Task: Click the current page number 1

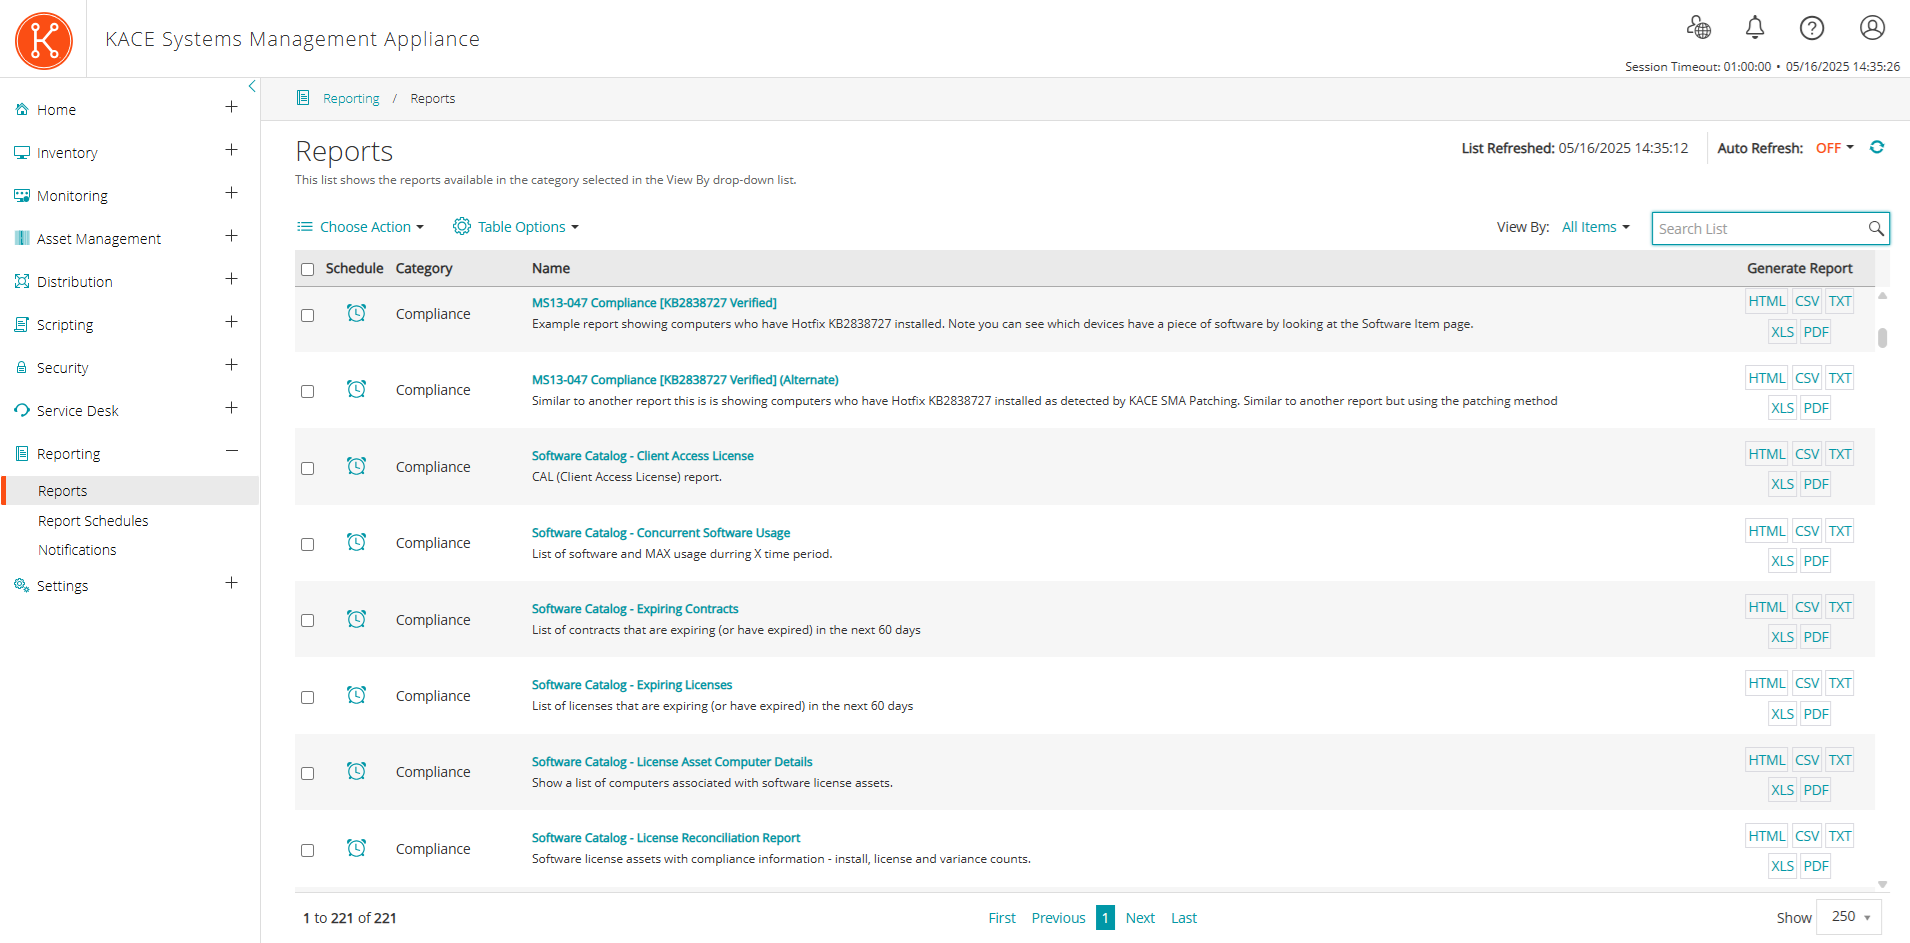Action: 1105,918
